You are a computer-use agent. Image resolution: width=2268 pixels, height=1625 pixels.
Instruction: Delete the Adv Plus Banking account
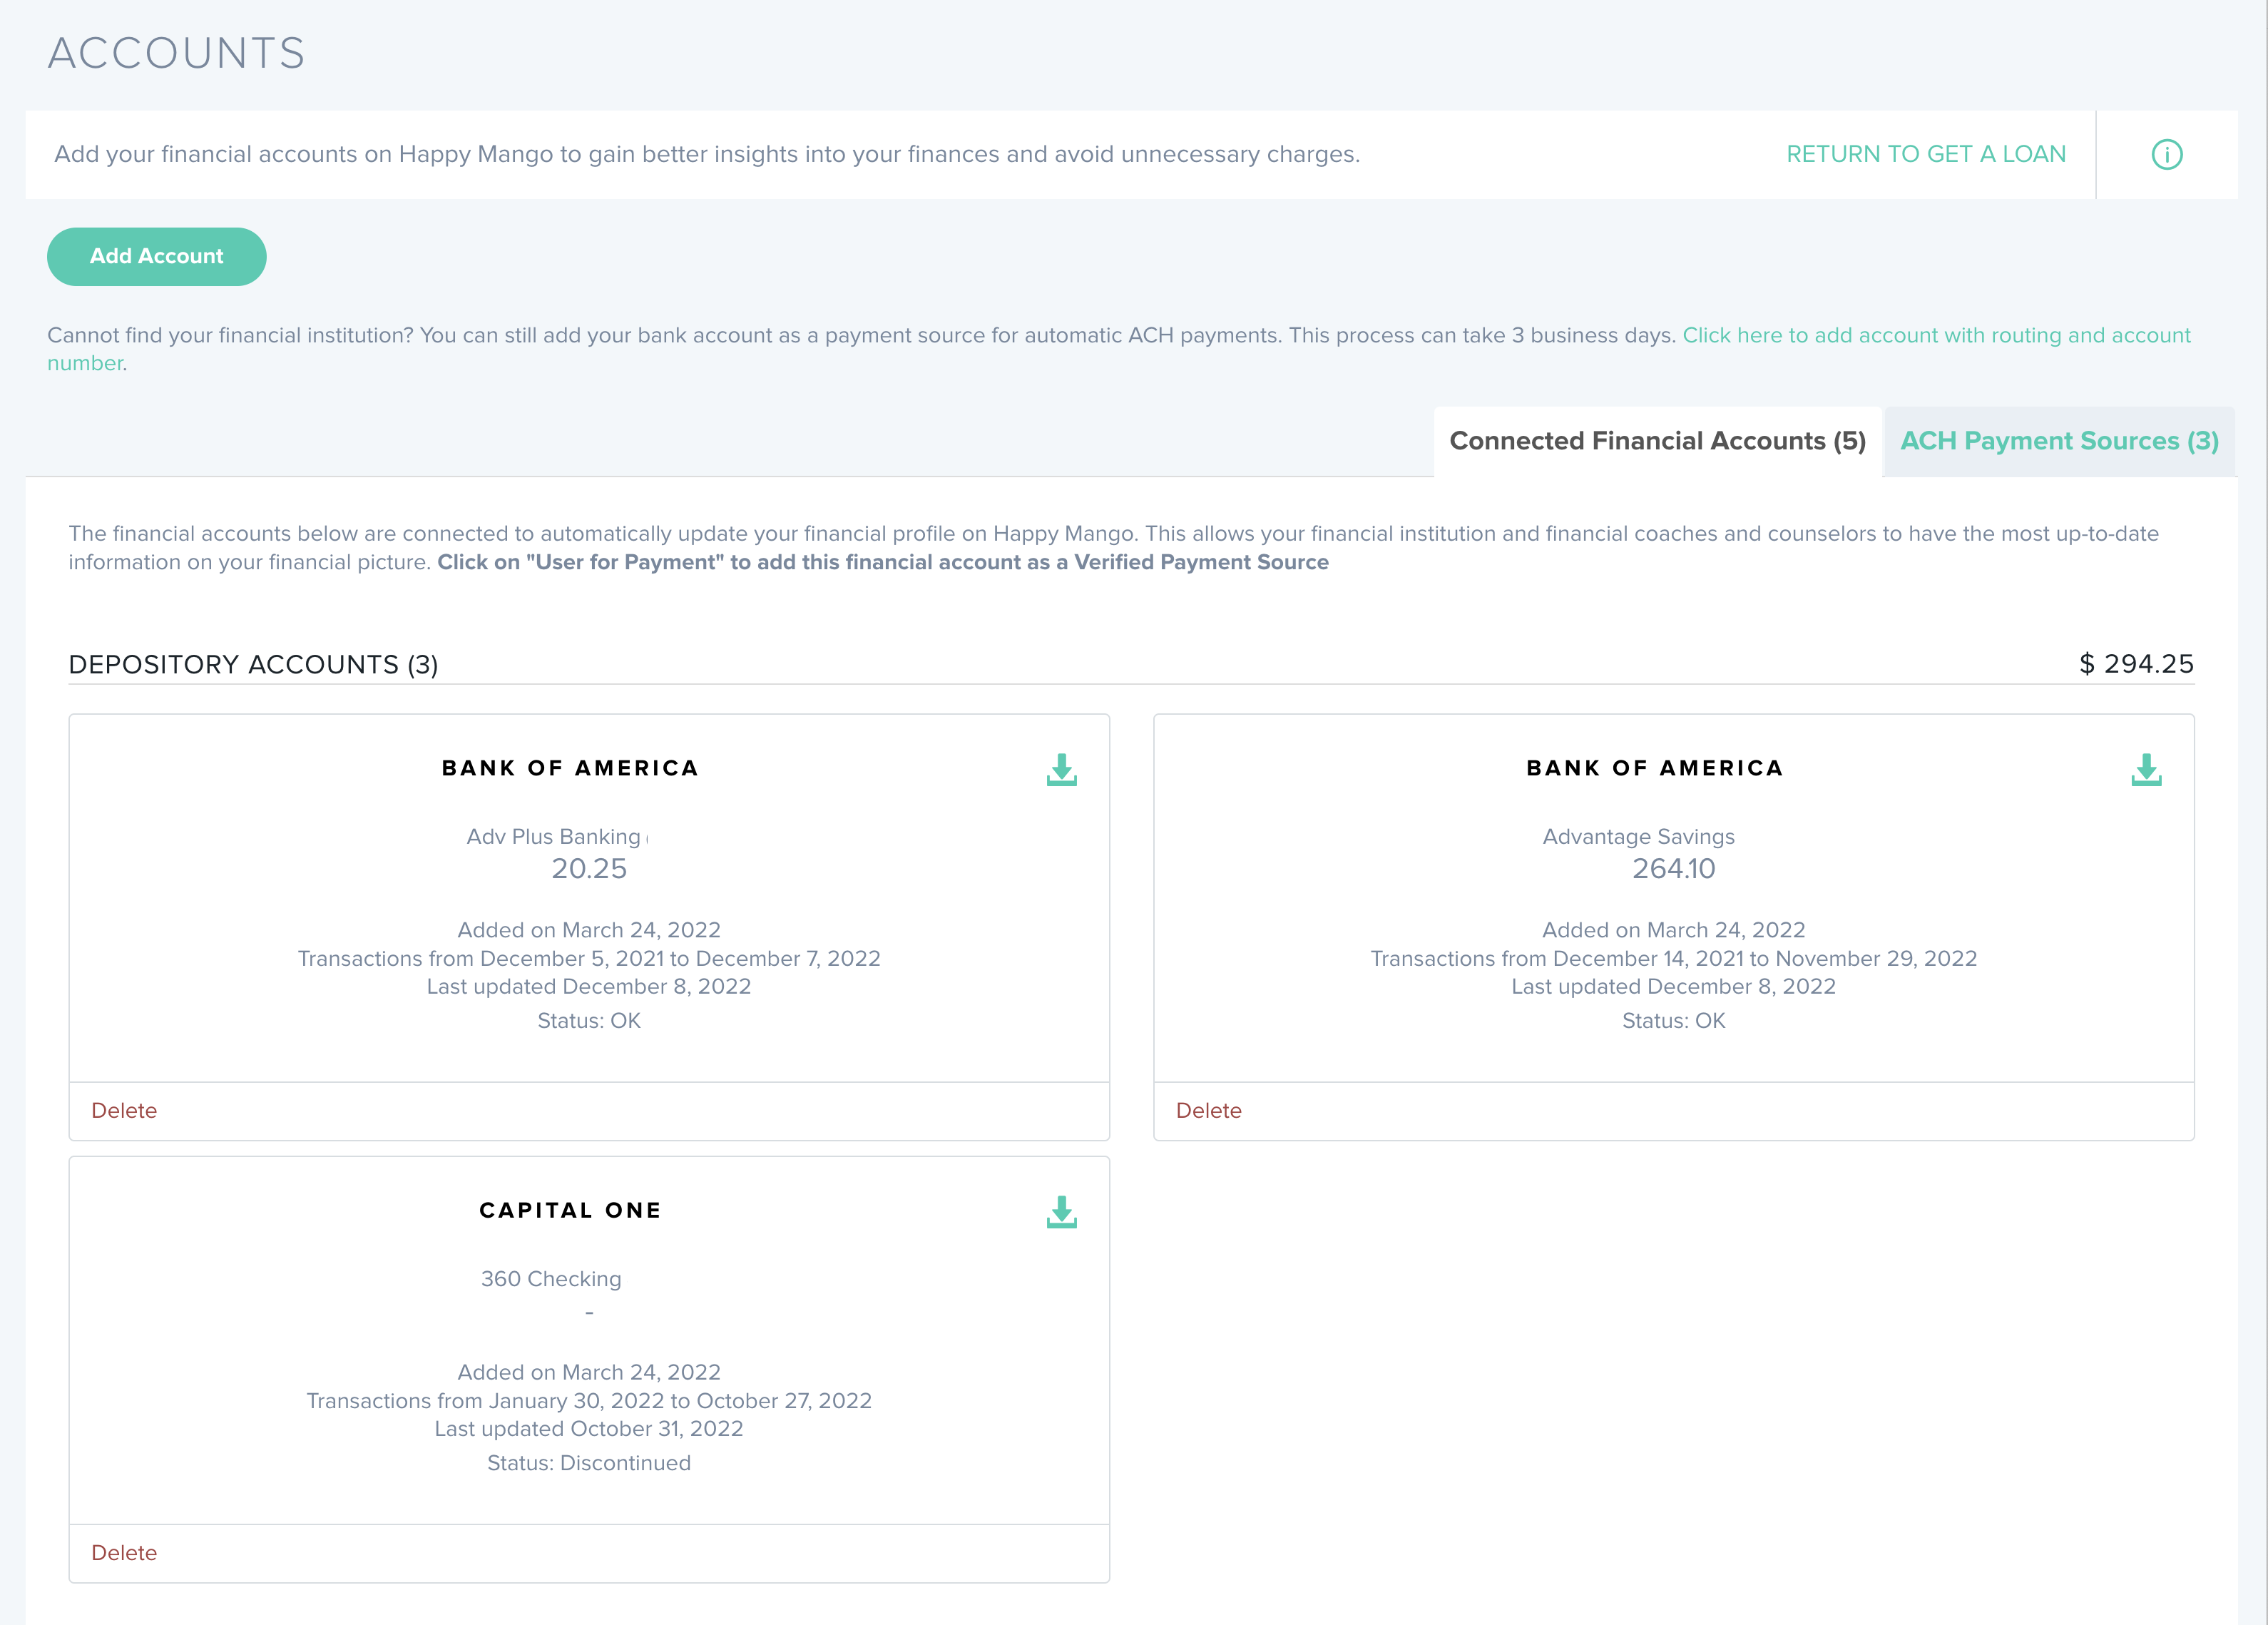[x=124, y=1110]
